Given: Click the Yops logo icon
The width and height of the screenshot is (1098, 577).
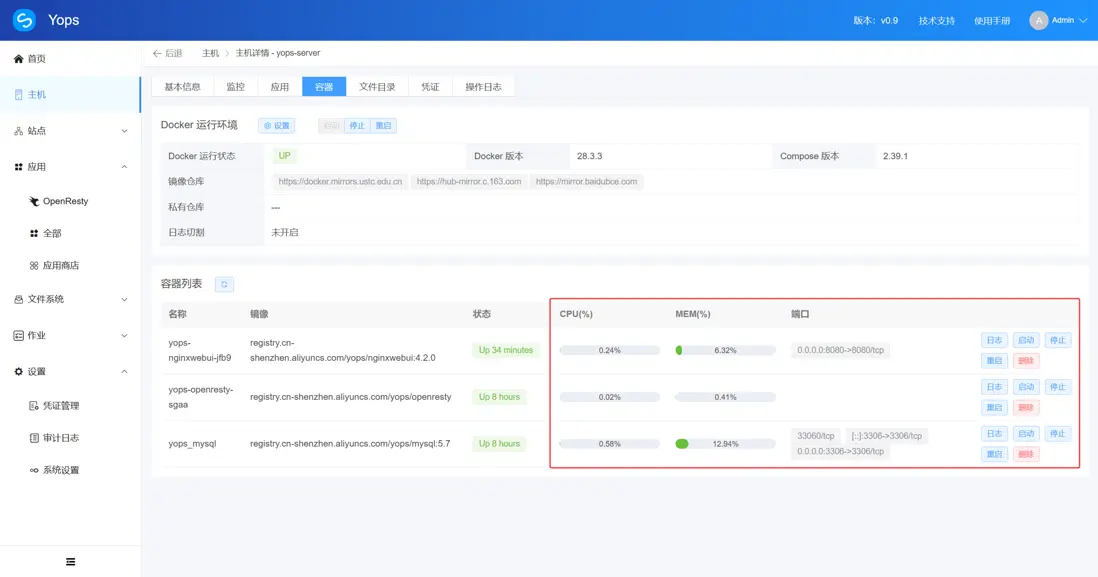Looking at the screenshot, I should [24, 20].
